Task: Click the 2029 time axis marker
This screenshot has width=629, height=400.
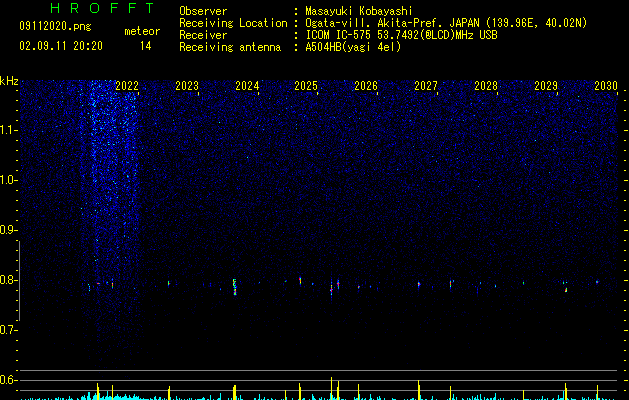Action: 546,86
